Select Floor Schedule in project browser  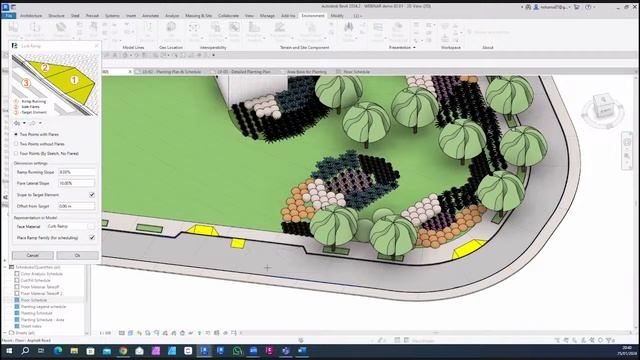[x=33, y=300]
